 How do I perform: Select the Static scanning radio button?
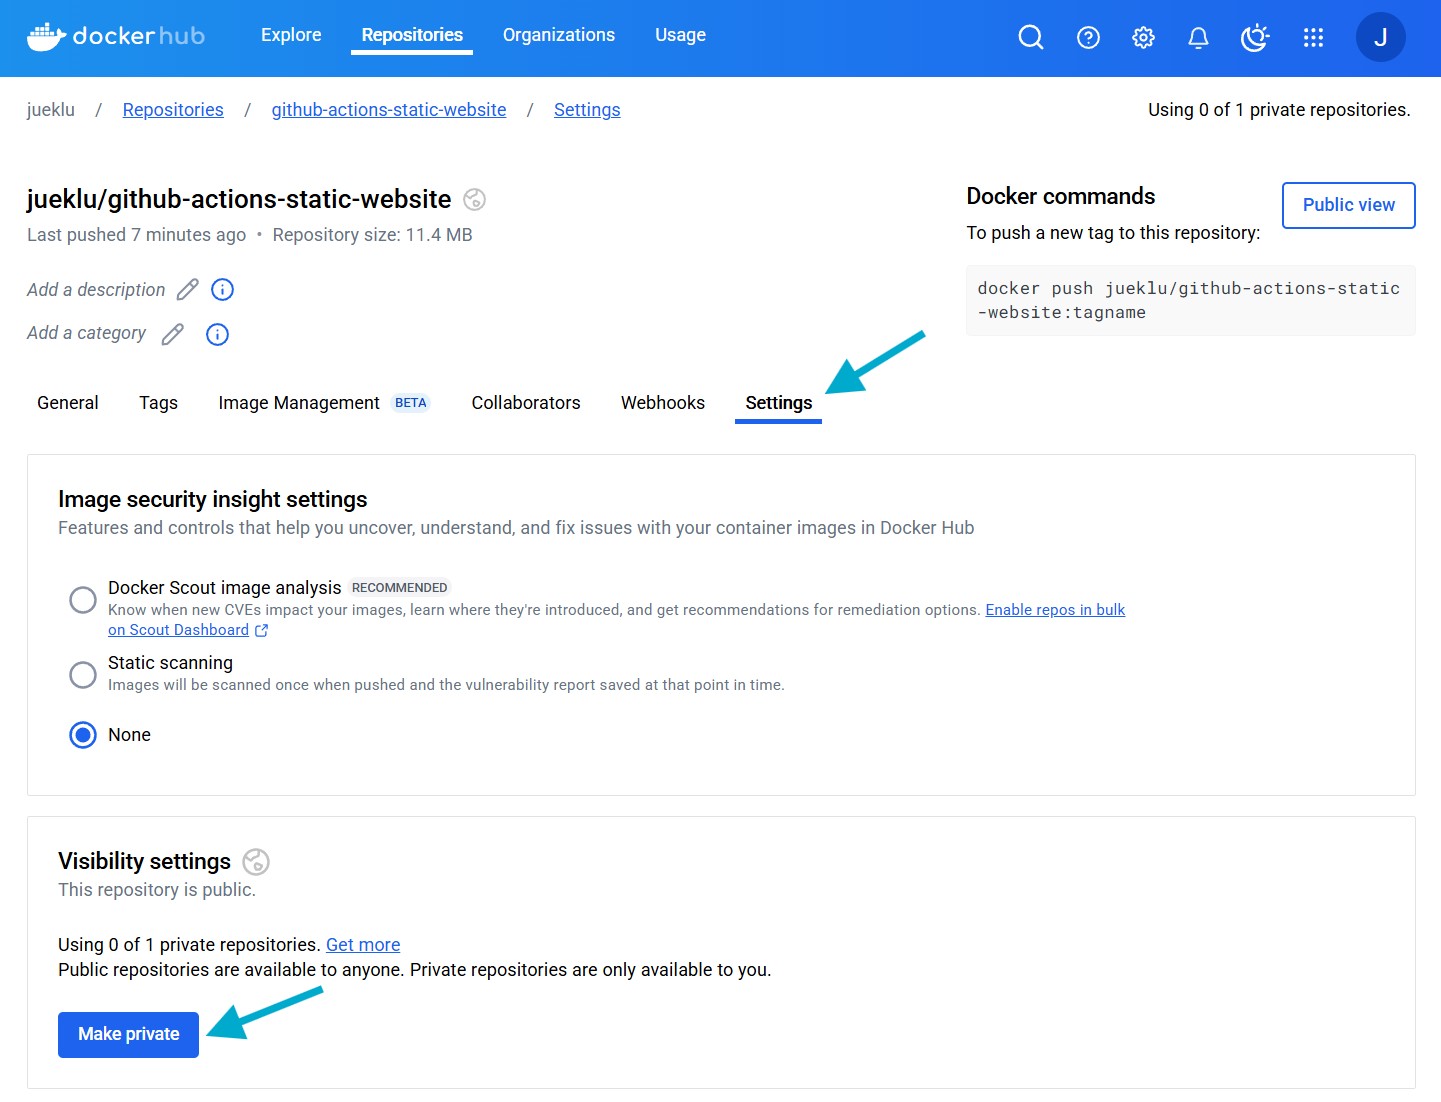click(x=83, y=675)
